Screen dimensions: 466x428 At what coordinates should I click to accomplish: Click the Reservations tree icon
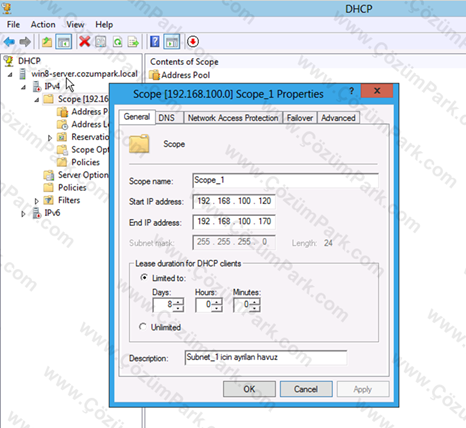coord(62,137)
